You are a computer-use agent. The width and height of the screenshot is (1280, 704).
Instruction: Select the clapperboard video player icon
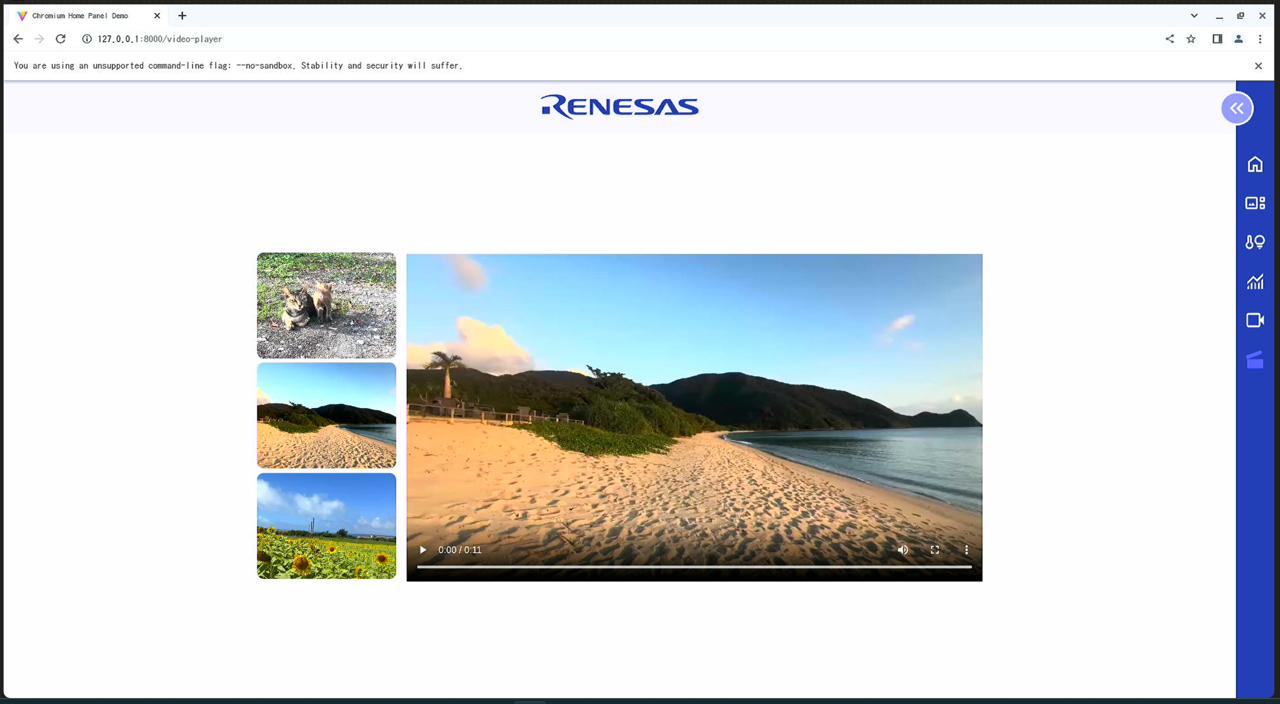click(1255, 360)
